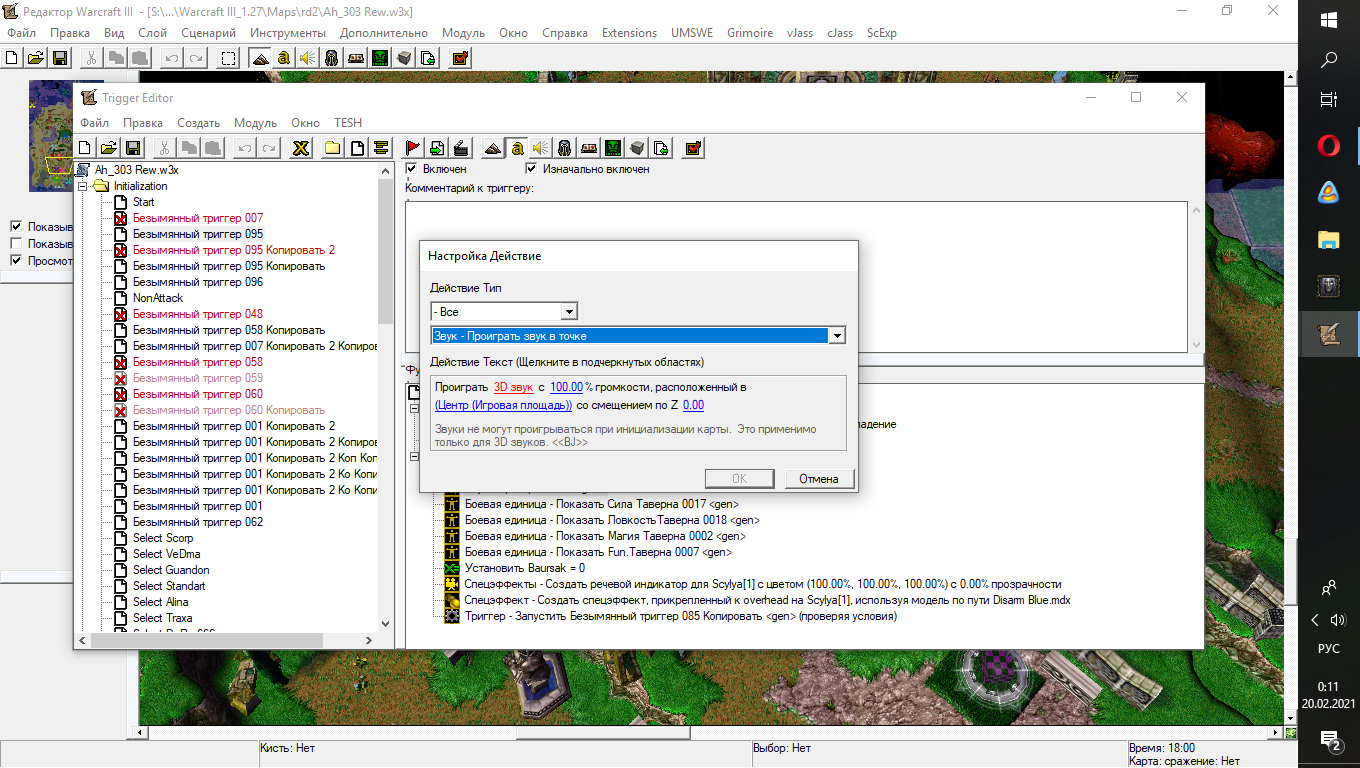Open map folder icon in Trigger Editor toolbar
Image resolution: width=1360 pixels, height=768 pixels.
(x=108, y=148)
